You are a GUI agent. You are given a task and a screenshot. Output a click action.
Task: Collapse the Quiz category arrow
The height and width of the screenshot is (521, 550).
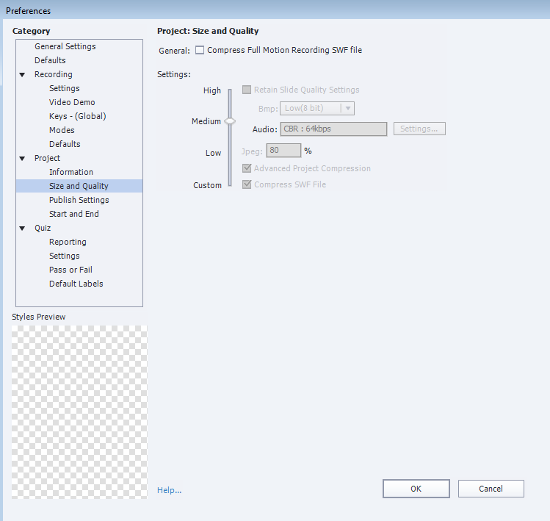[22, 228]
